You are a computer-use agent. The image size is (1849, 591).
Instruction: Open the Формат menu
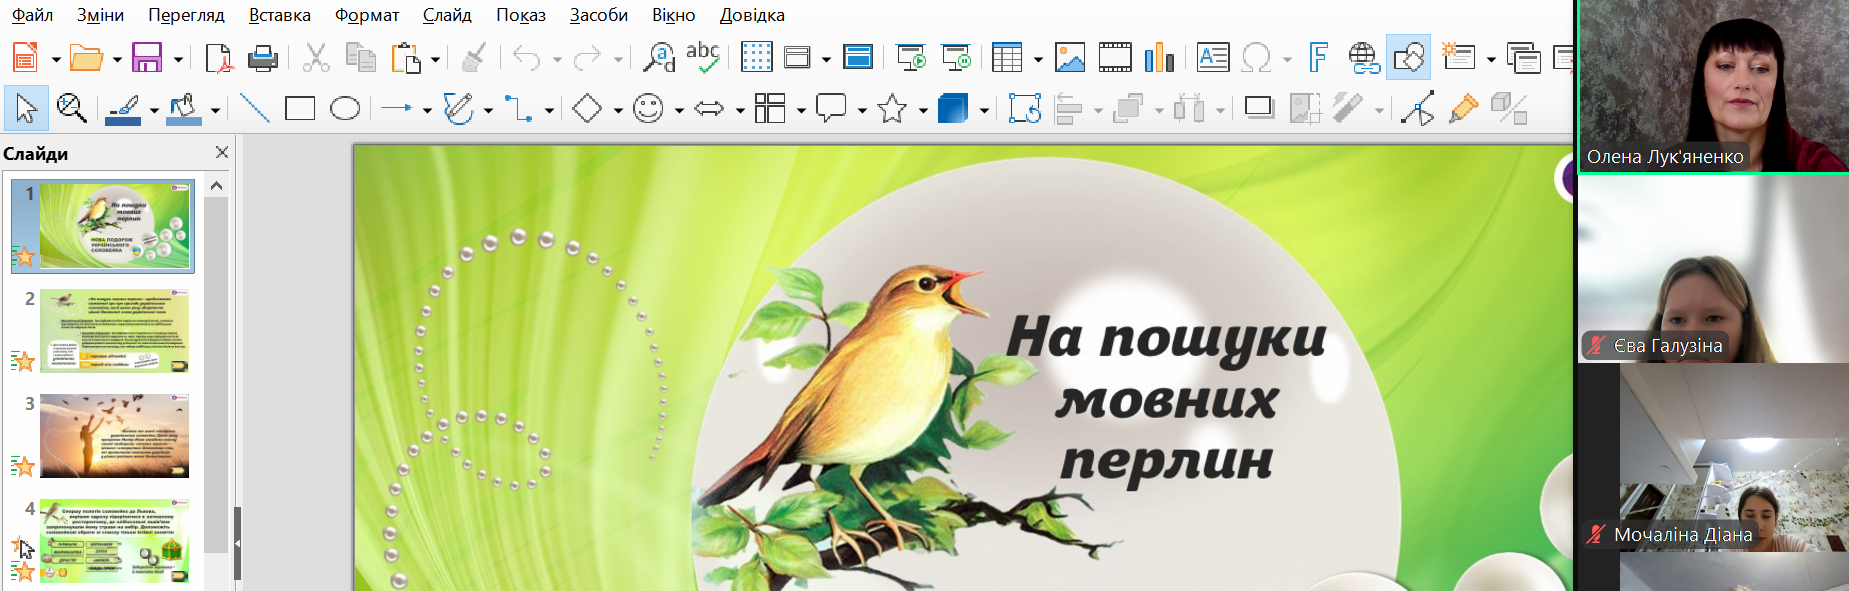click(367, 15)
